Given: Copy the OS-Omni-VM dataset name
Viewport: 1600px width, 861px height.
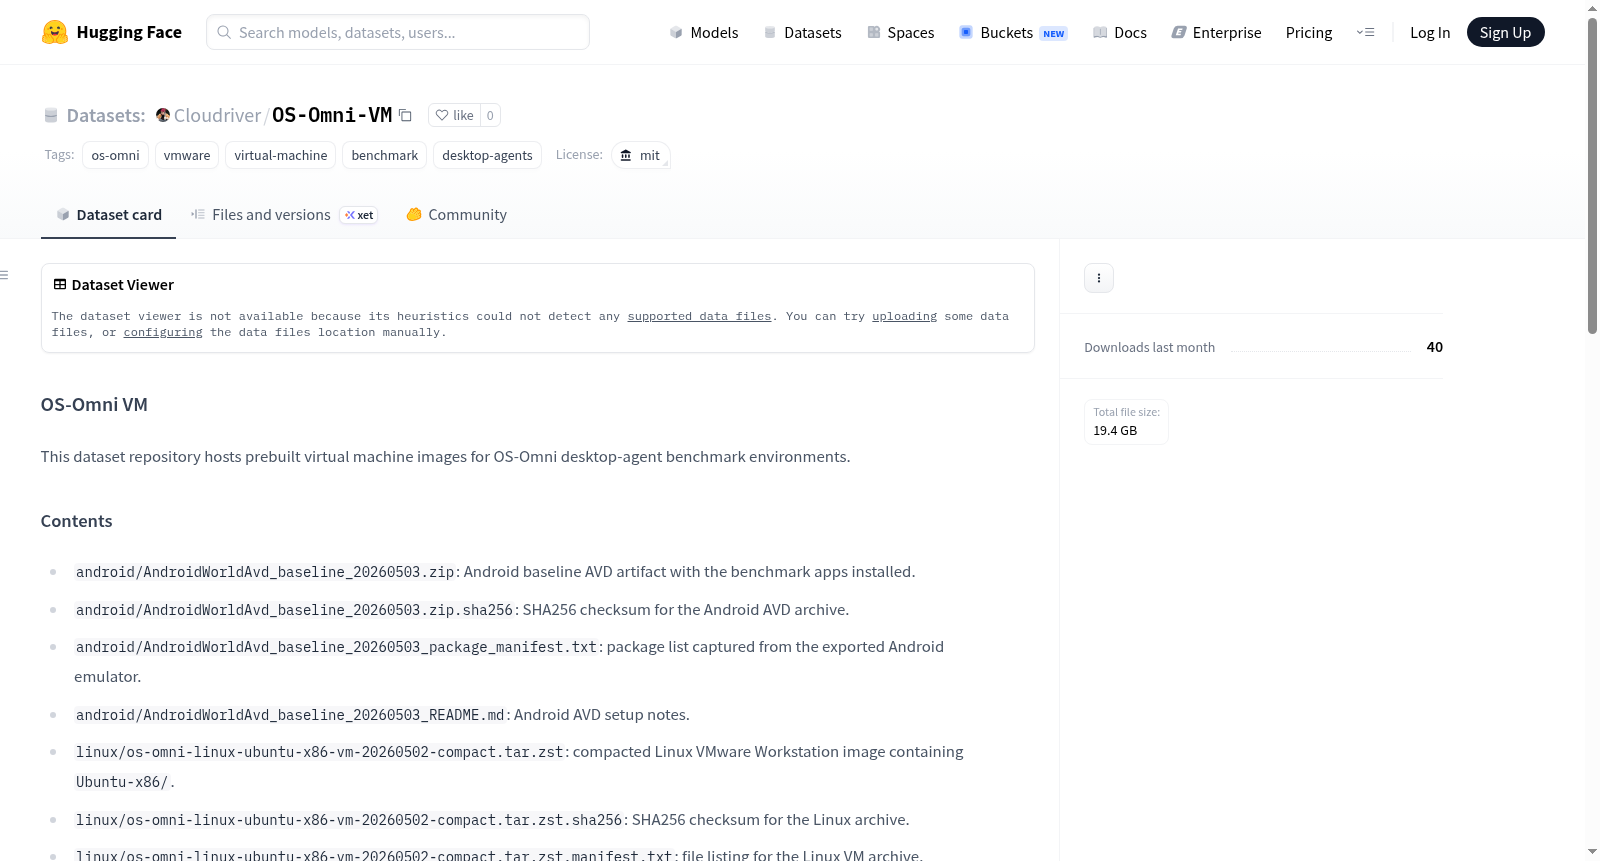Looking at the screenshot, I should 405,115.
